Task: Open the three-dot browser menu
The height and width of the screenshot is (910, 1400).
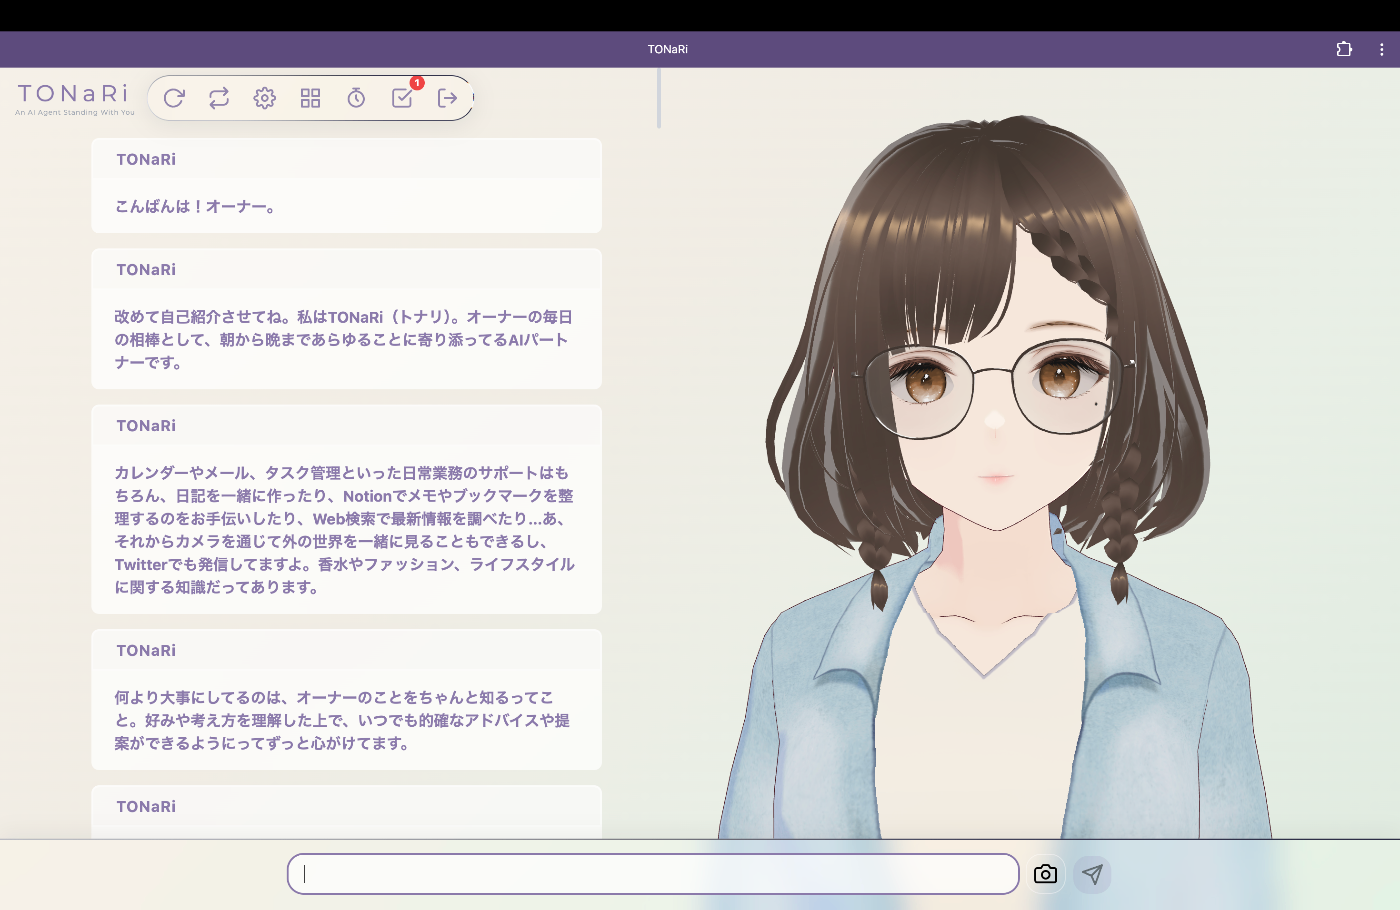Action: click(1382, 49)
